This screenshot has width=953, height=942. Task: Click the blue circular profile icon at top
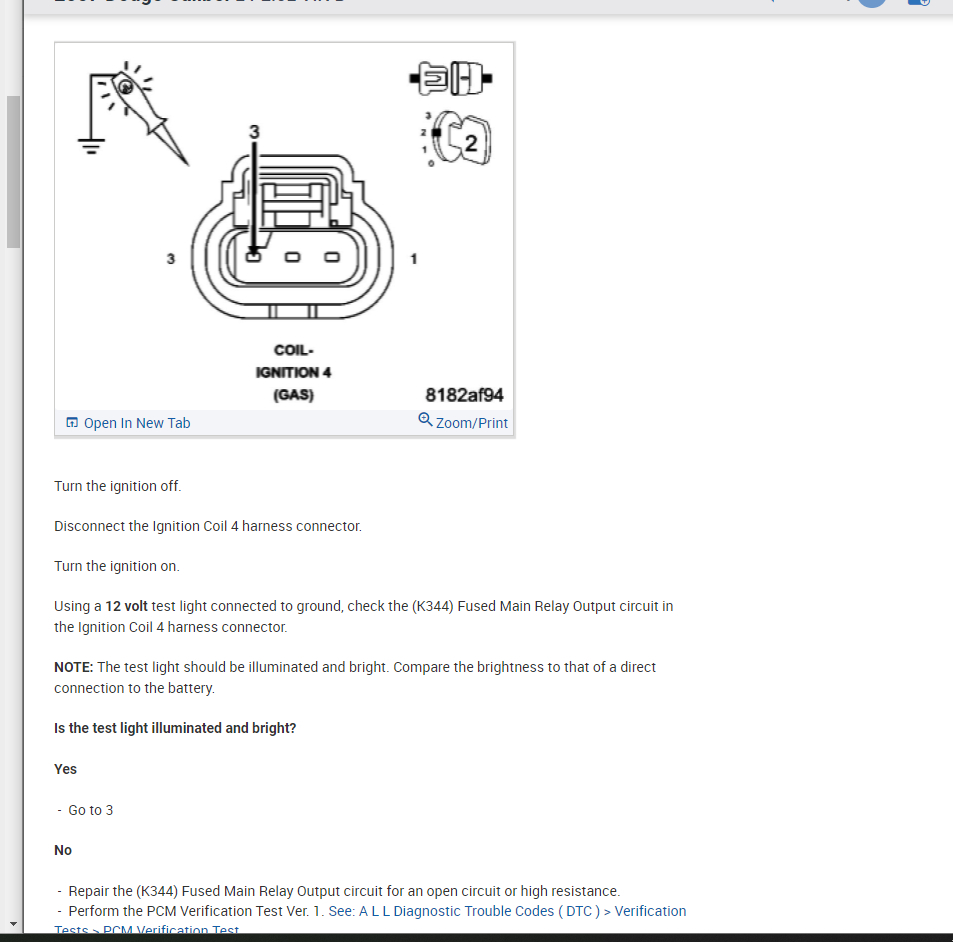(x=872, y=3)
